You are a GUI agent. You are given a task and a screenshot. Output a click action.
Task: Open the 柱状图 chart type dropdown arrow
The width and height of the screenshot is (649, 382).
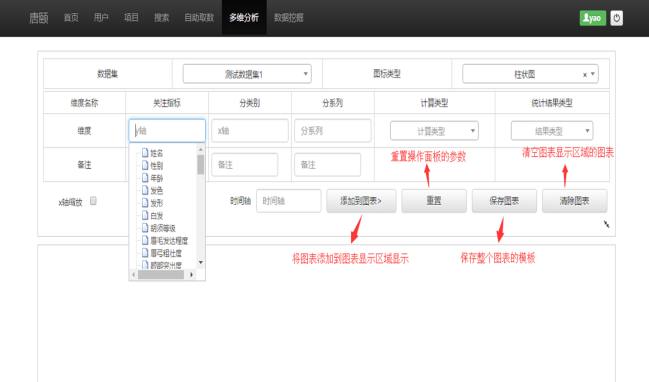click(x=593, y=74)
